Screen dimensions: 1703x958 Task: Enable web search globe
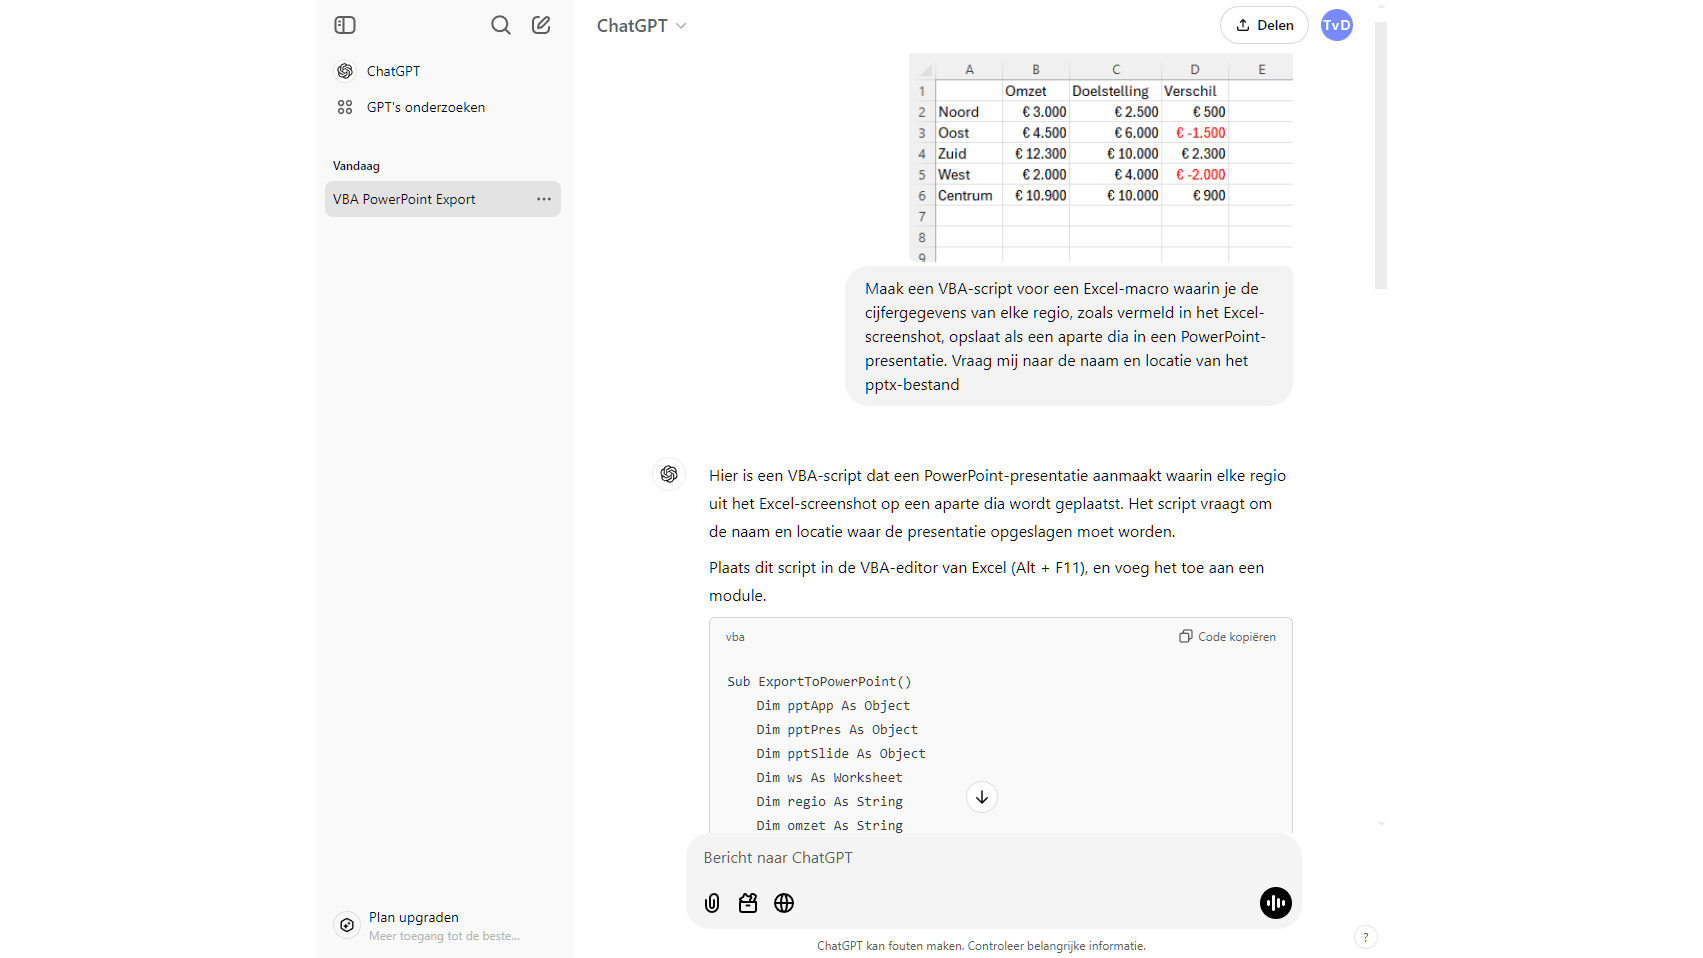pyautogui.click(x=784, y=903)
